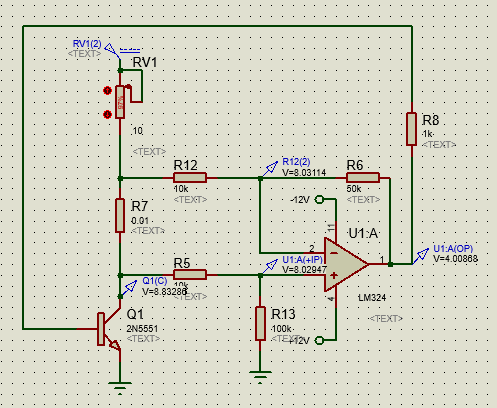Click the U1:A reference label
Image resolution: width=497 pixels, height=408 pixels.
click(x=363, y=233)
